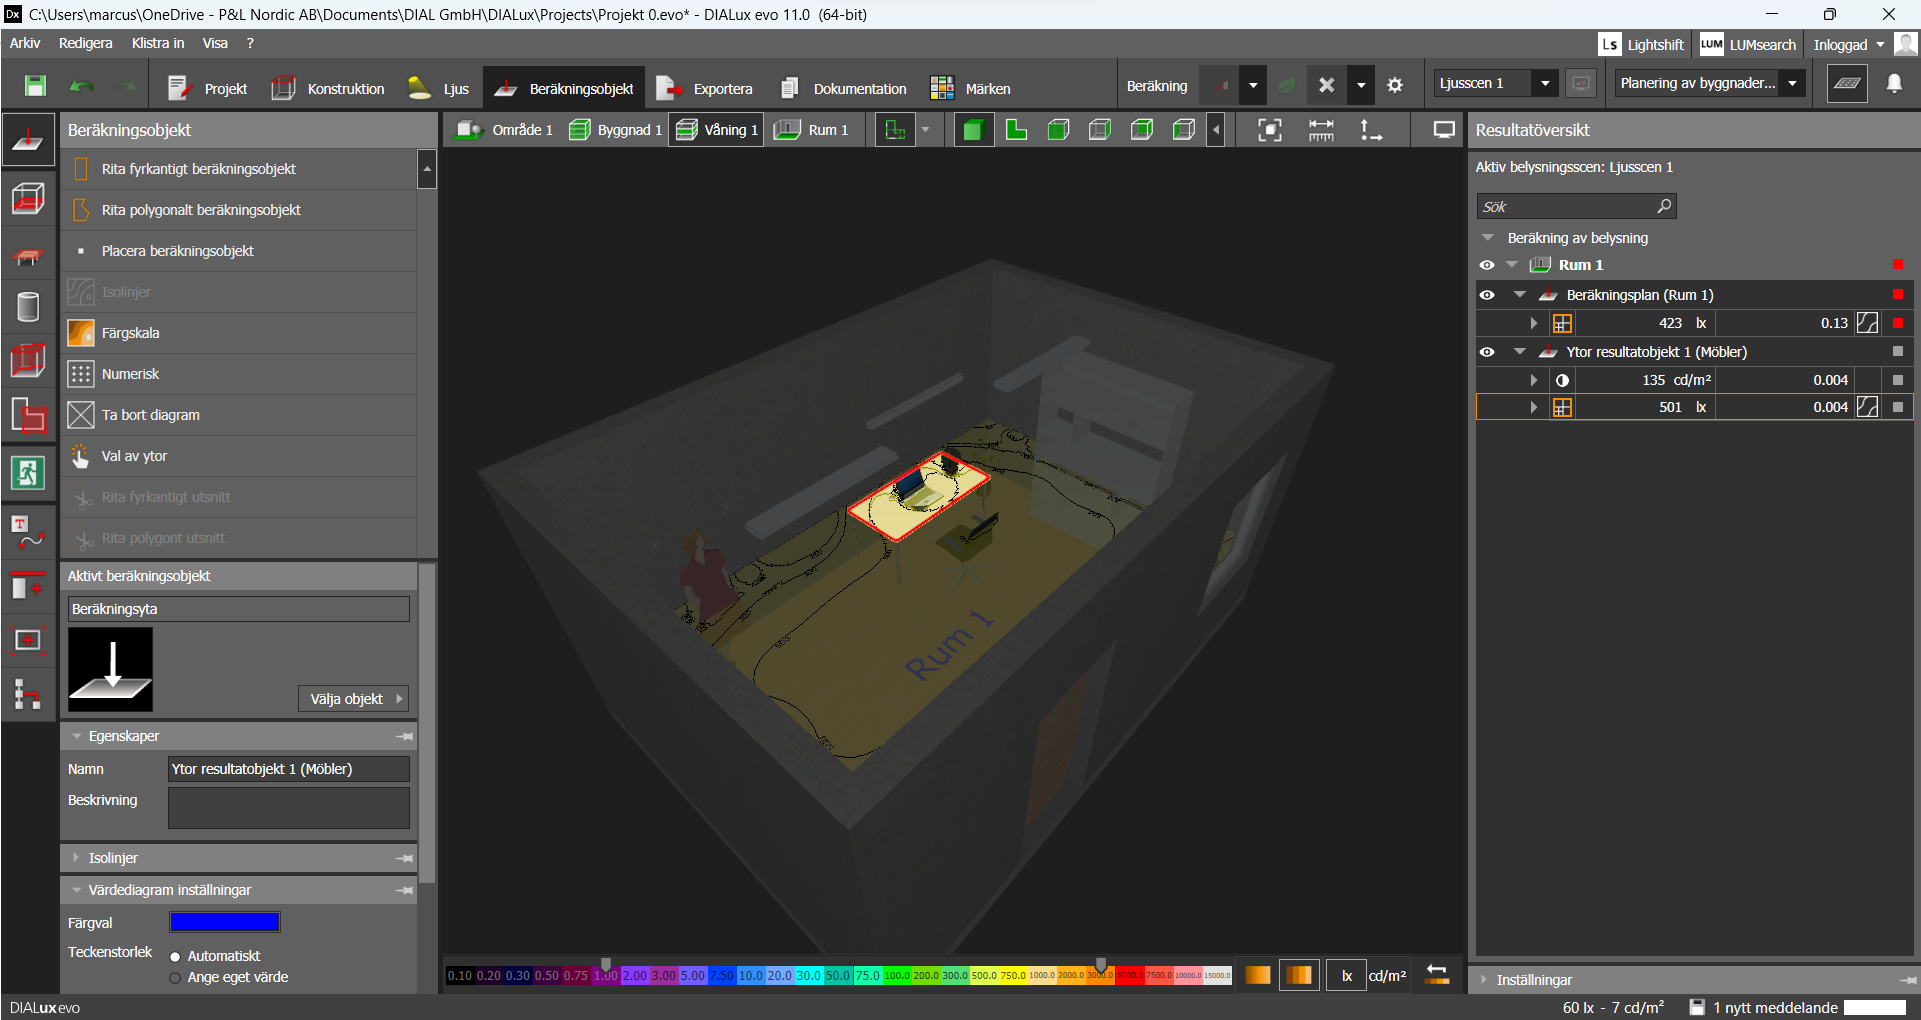Toggle visibility eye for Ytor resultatobjekt 1
This screenshot has height=1020, width=1921.
coord(1487,352)
